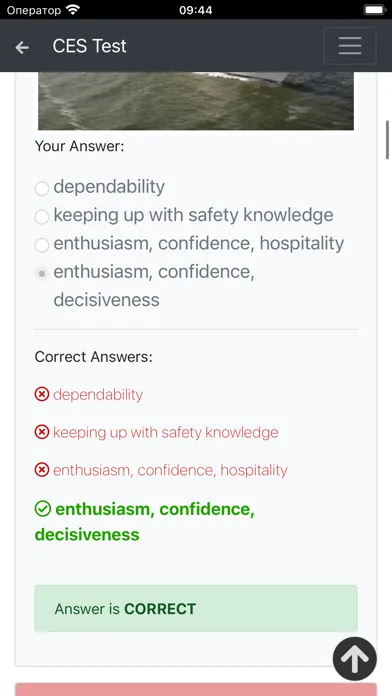
Task: Open the hamburger menu
Action: [350, 46]
